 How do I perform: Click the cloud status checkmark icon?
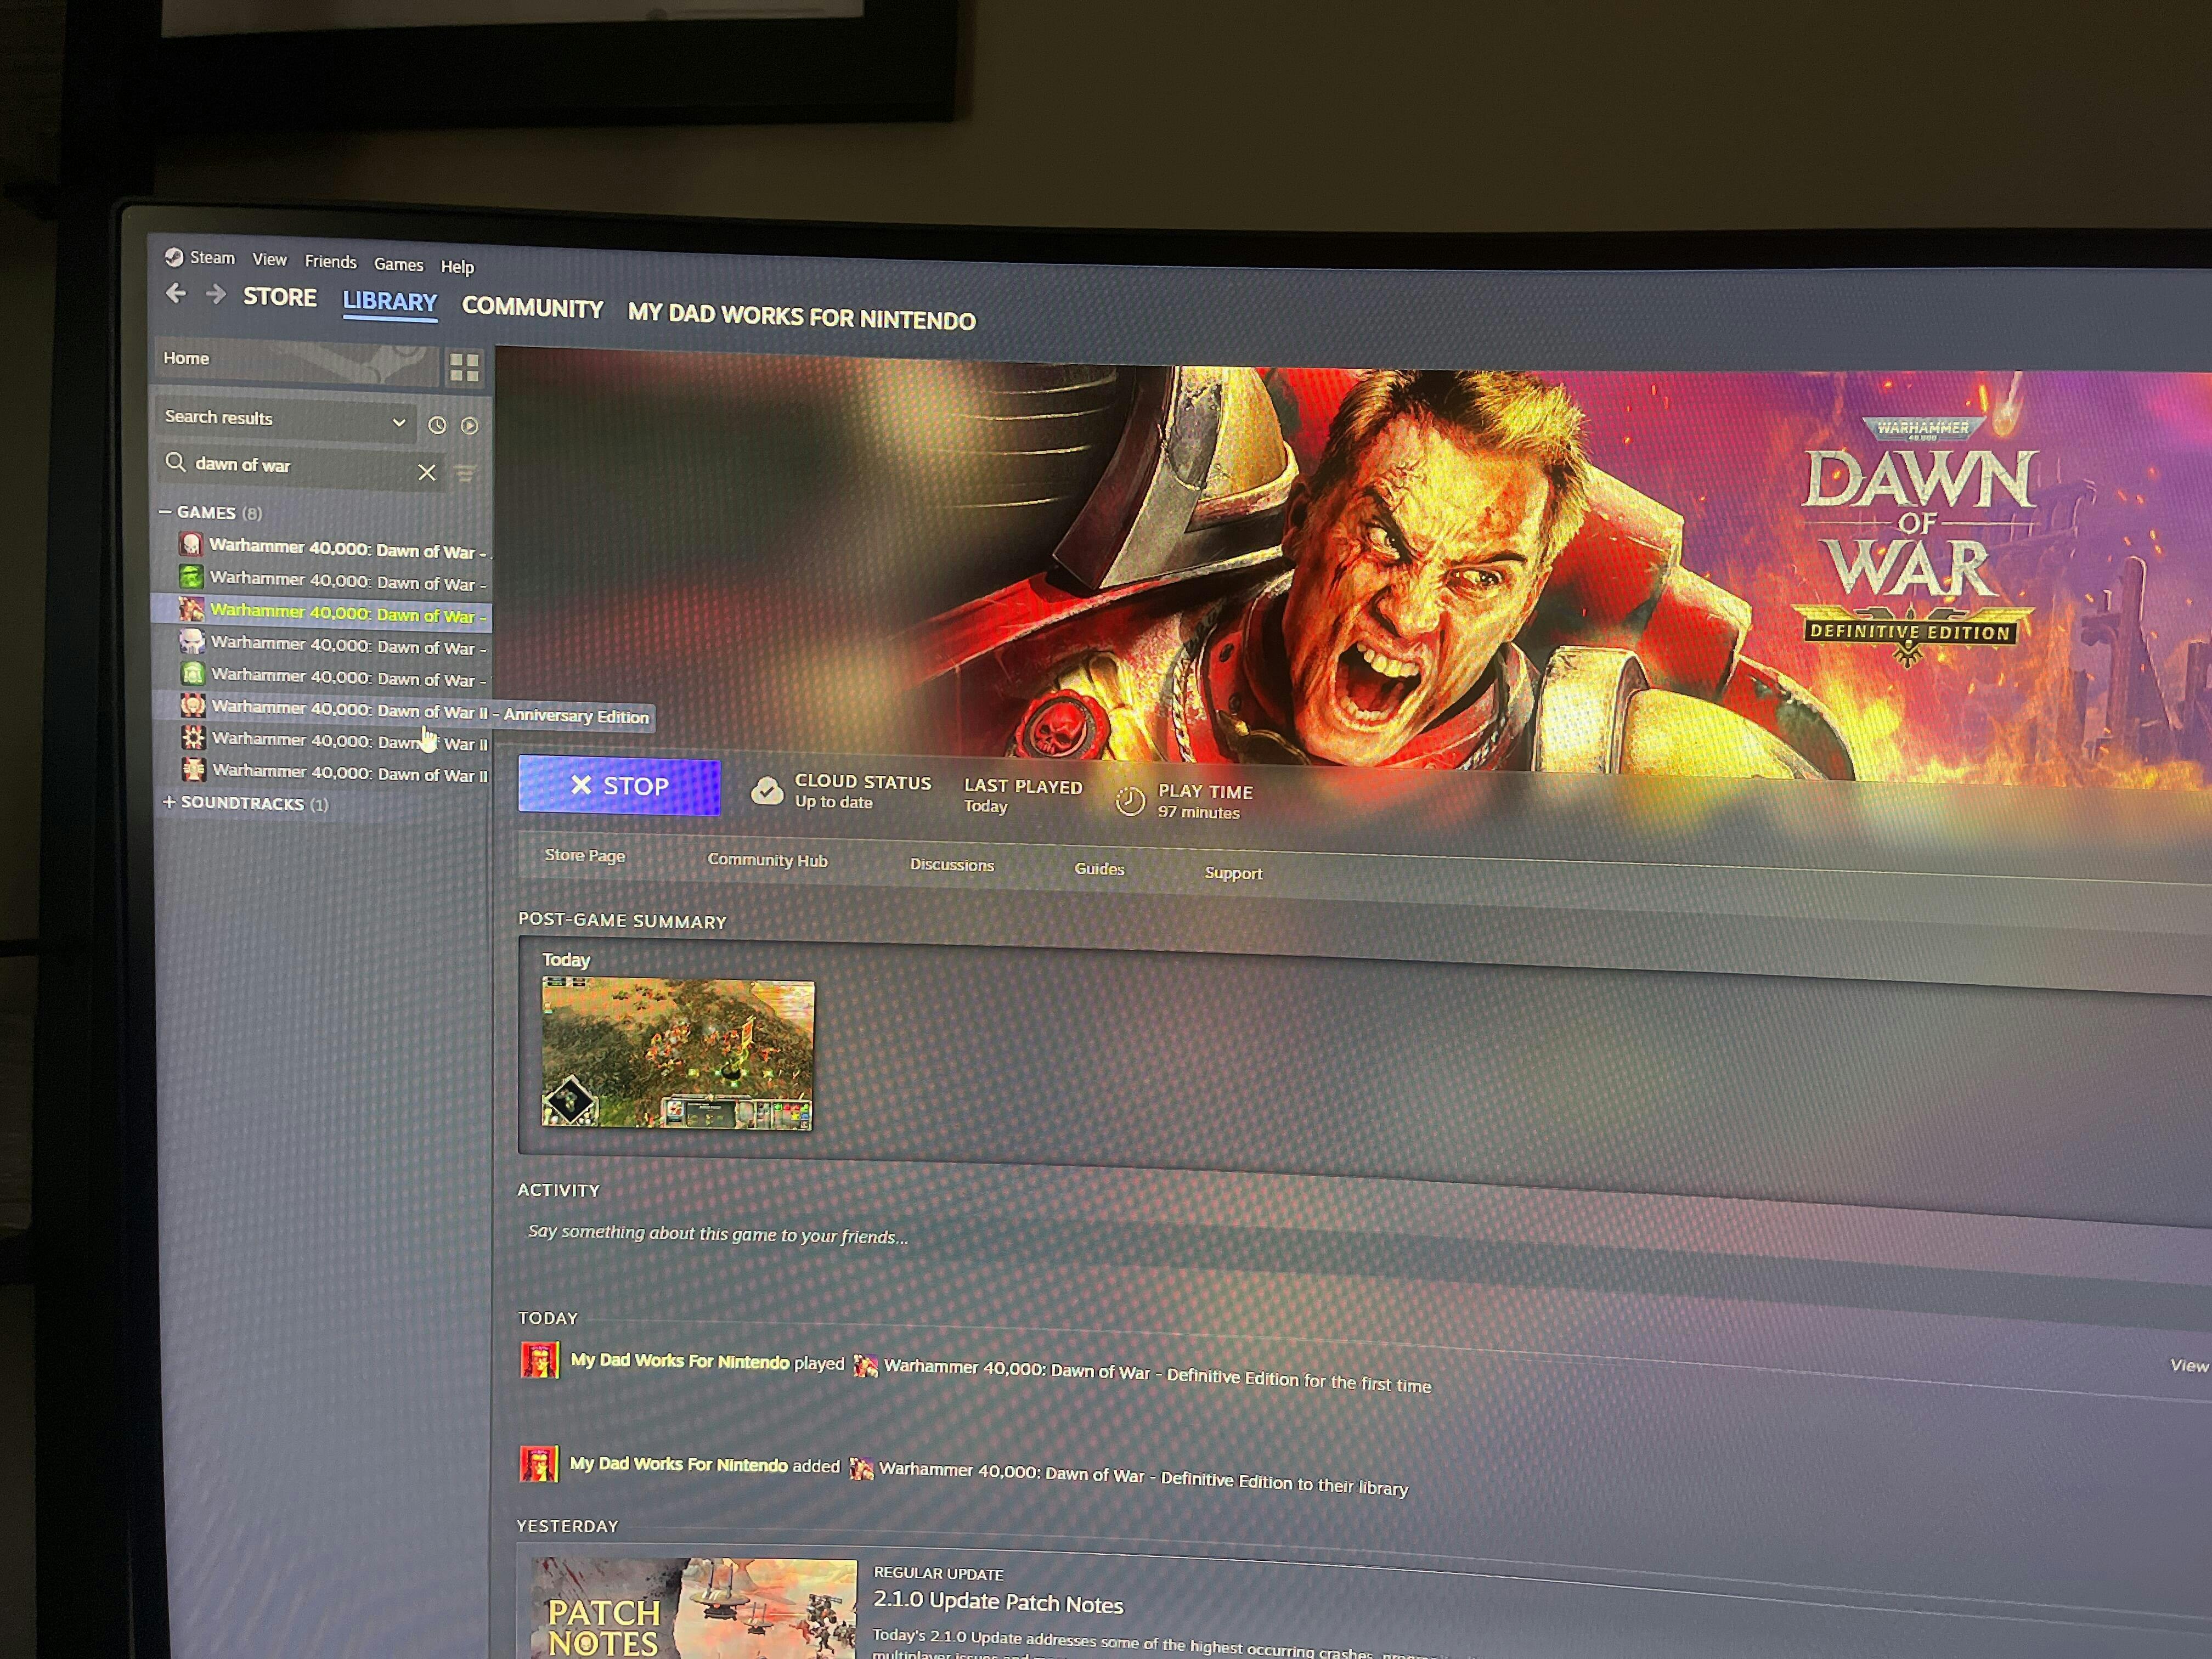click(x=767, y=791)
